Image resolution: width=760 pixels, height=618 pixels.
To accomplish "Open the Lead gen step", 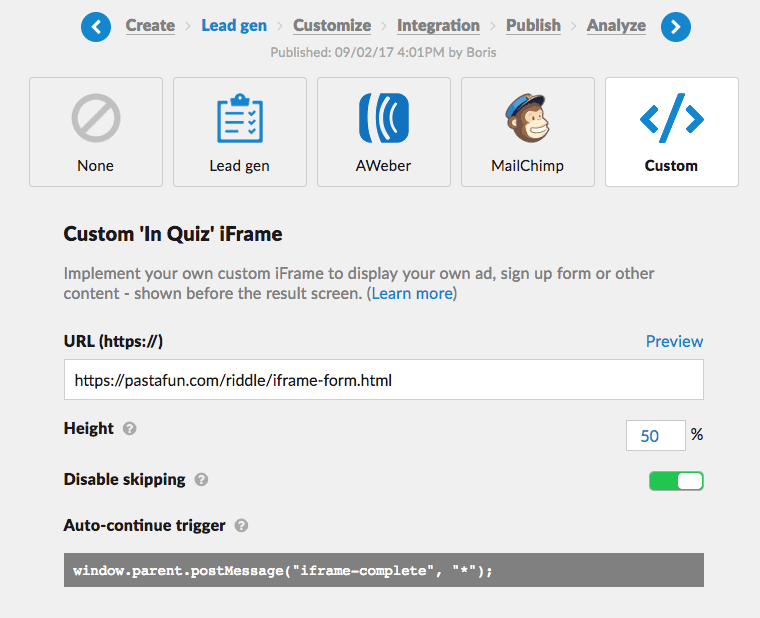I will (234, 25).
